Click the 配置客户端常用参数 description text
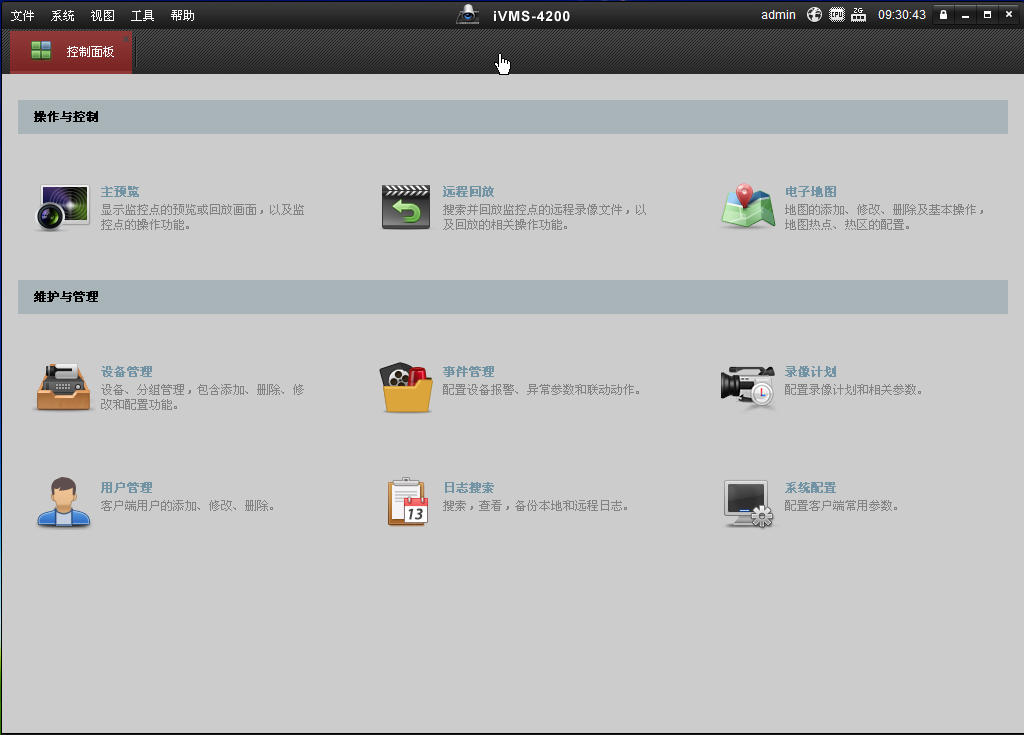Image resolution: width=1024 pixels, height=735 pixels. pyautogui.click(x=842, y=506)
